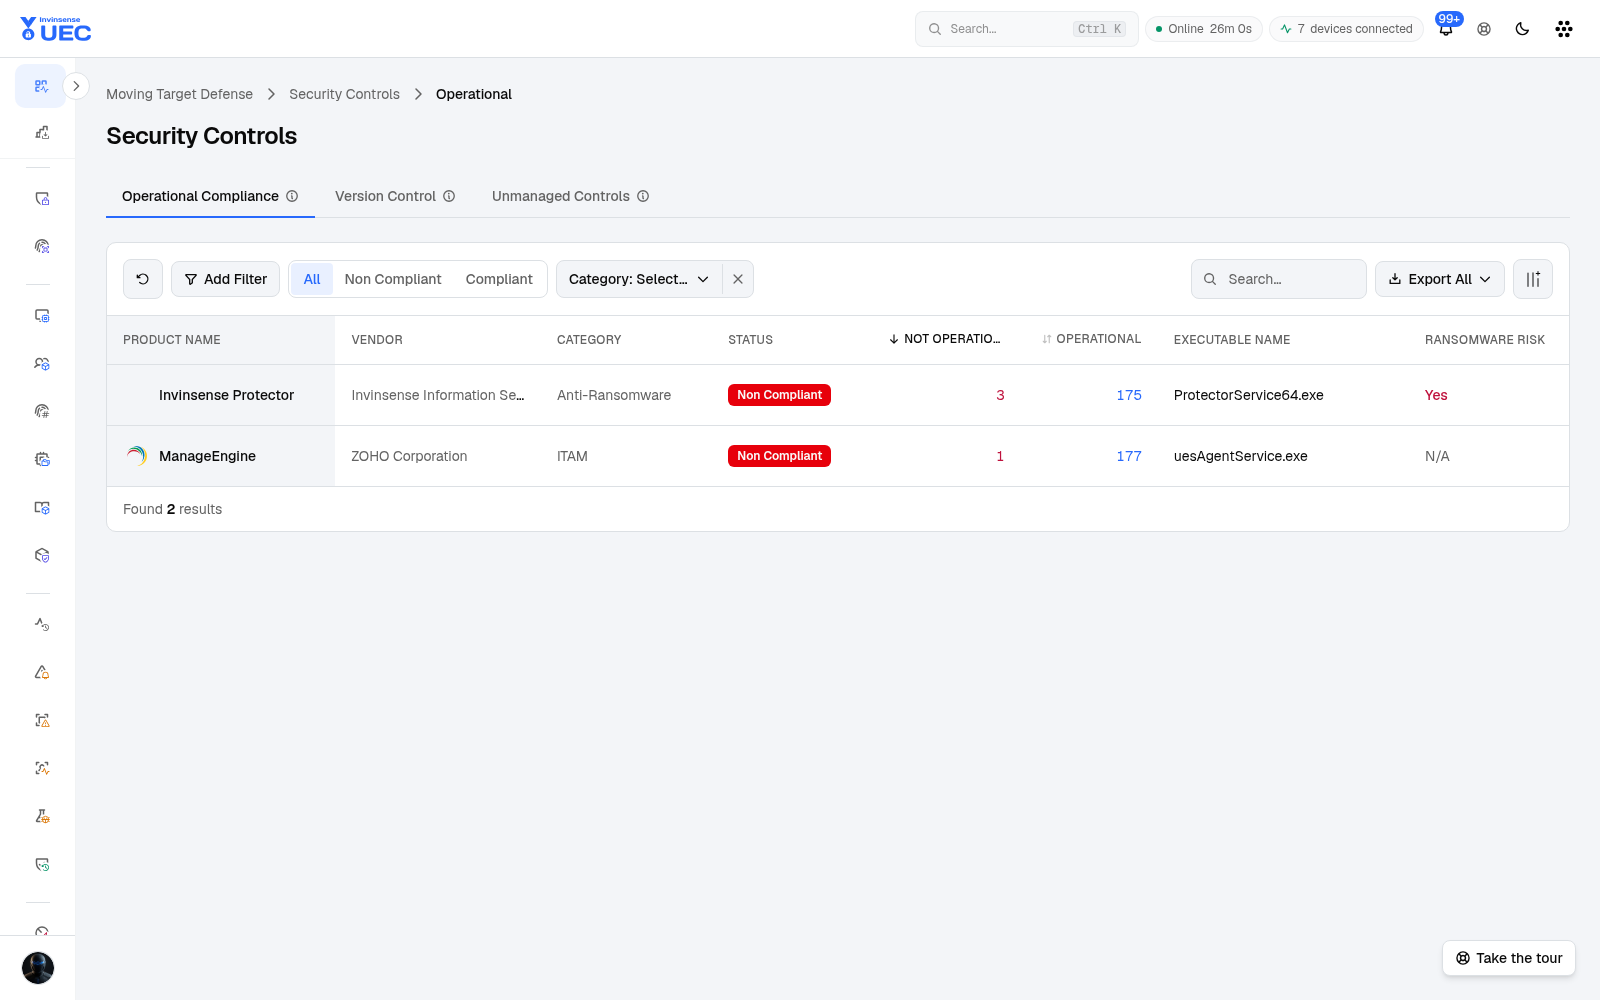Open column settings icon

point(1533,279)
